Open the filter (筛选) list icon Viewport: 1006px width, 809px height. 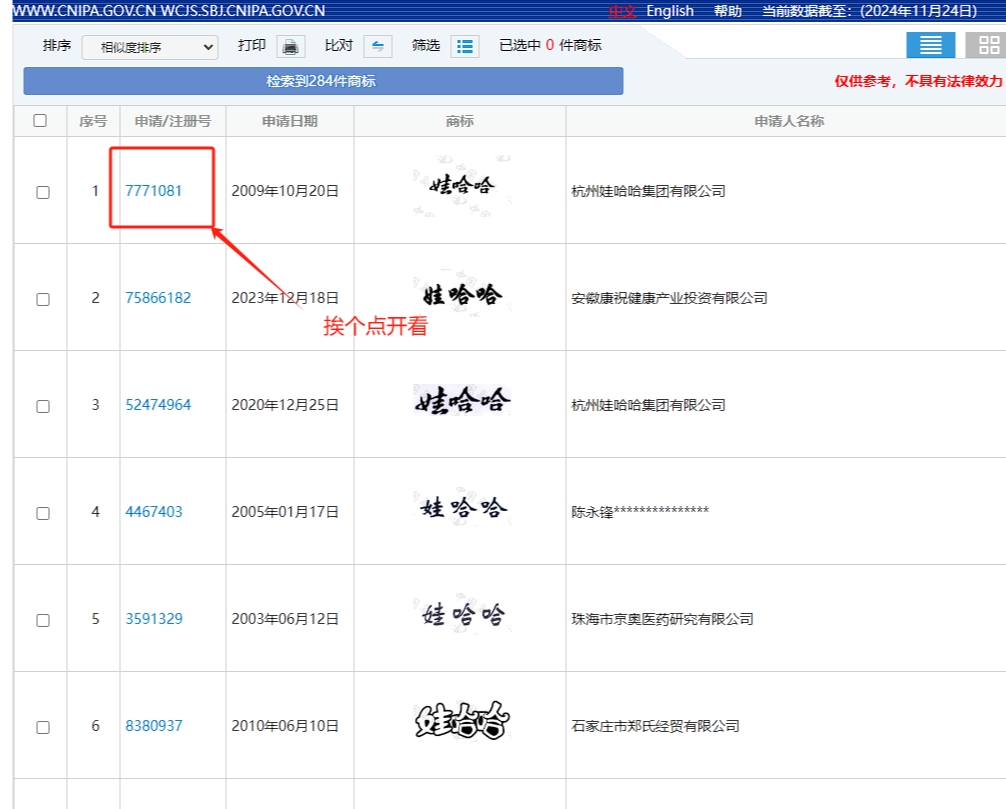coord(465,46)
